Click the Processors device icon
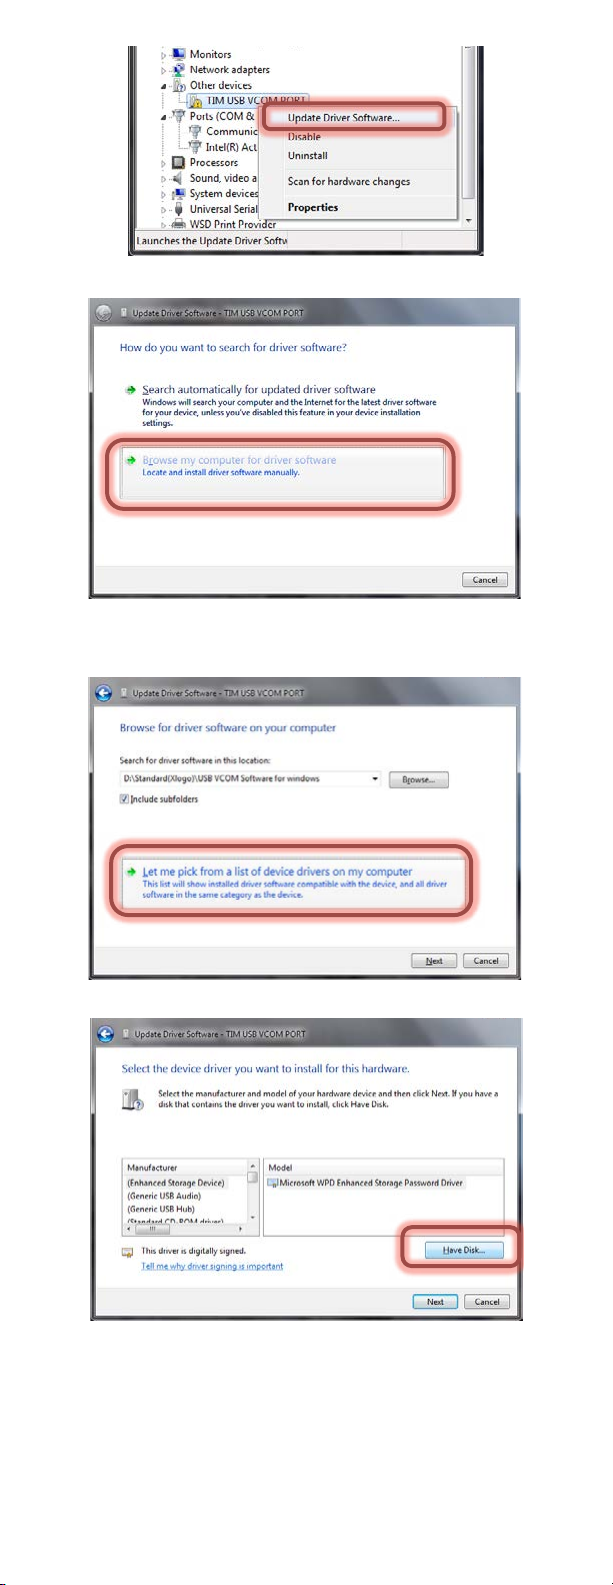Image resolution: width=613 pixels, height=1585 pixels. tap(178, 163)
